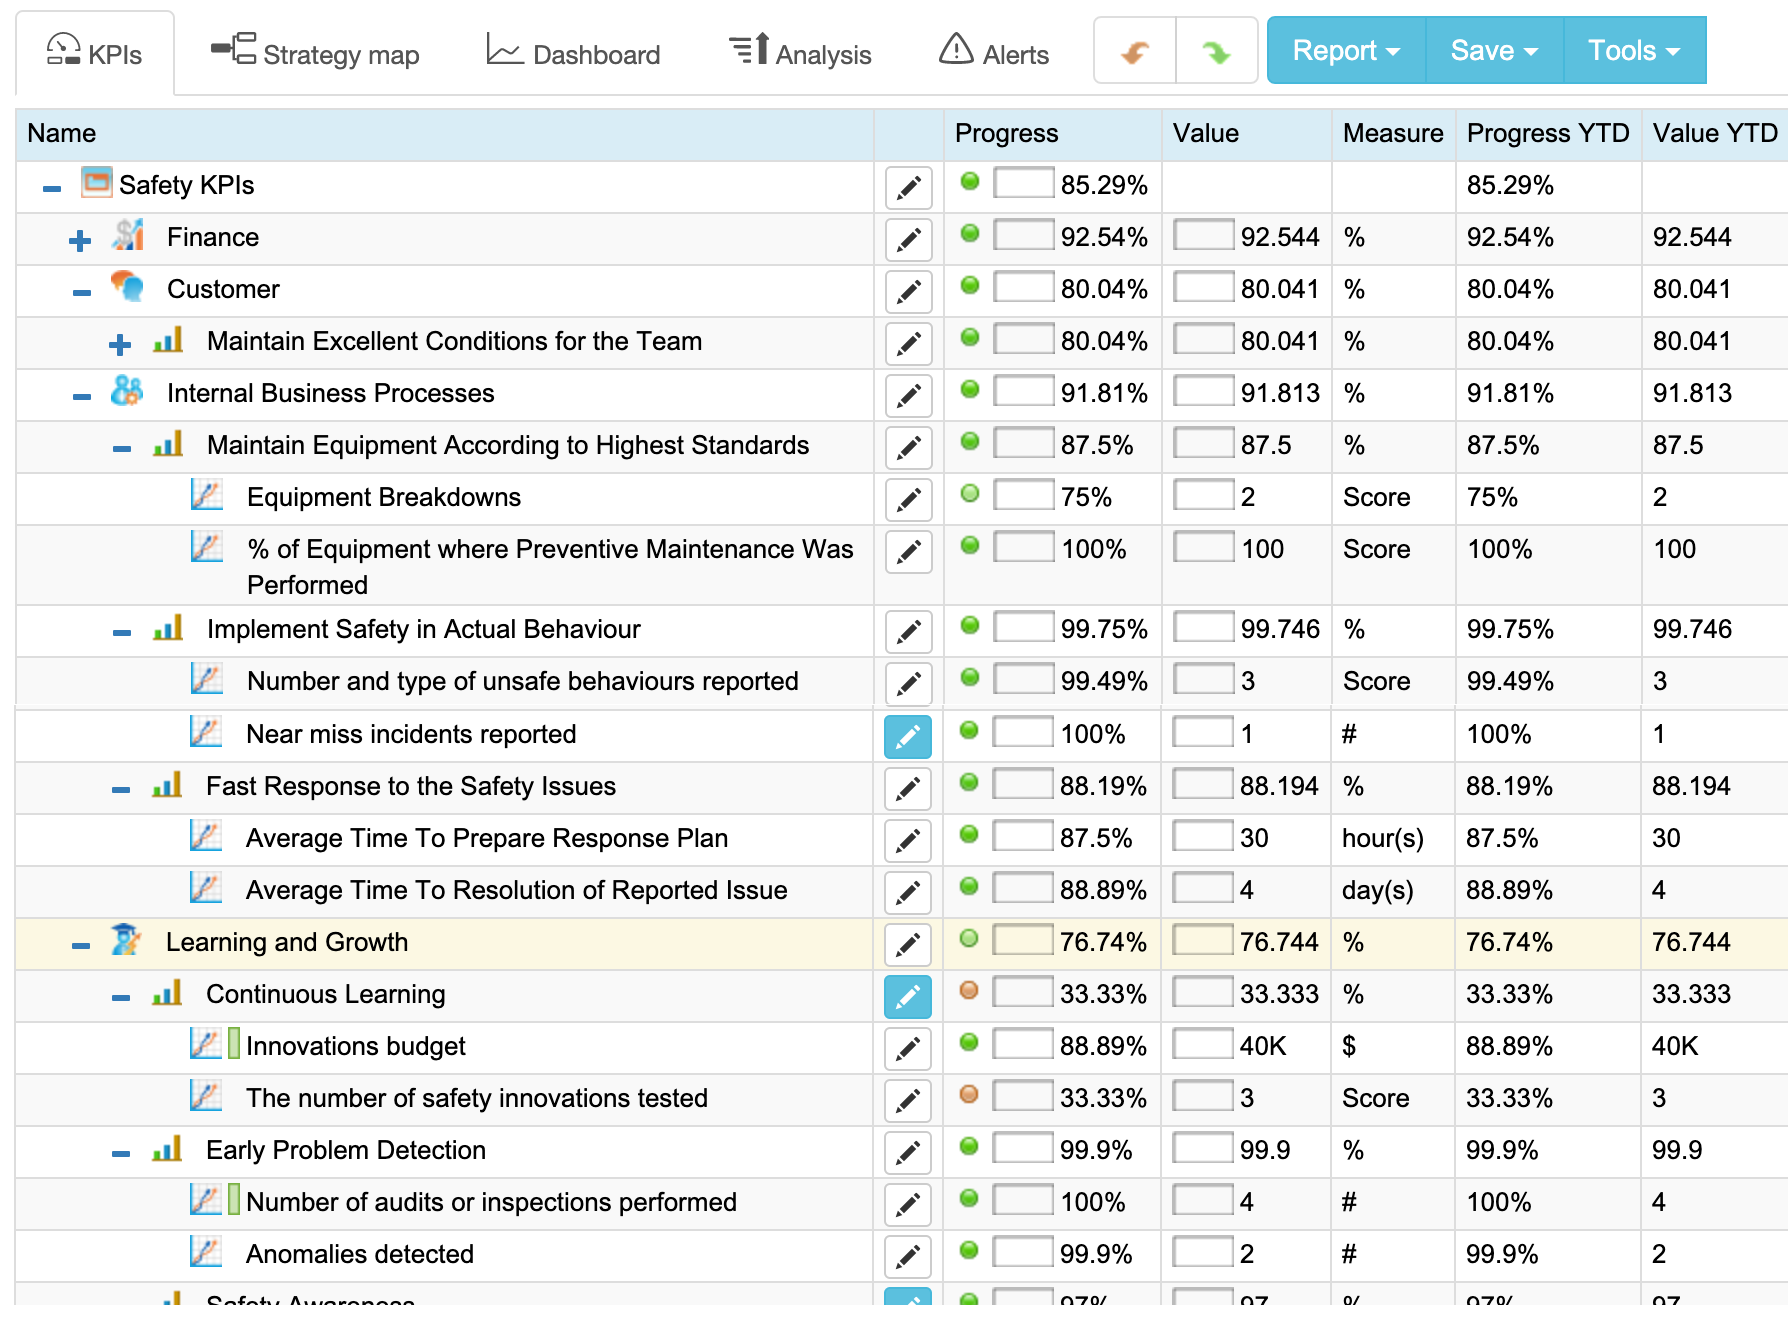The height and width of the screenshot is (1319, 1788).
Task: Open the Dashboard view
Action: [x=572, y=53]
